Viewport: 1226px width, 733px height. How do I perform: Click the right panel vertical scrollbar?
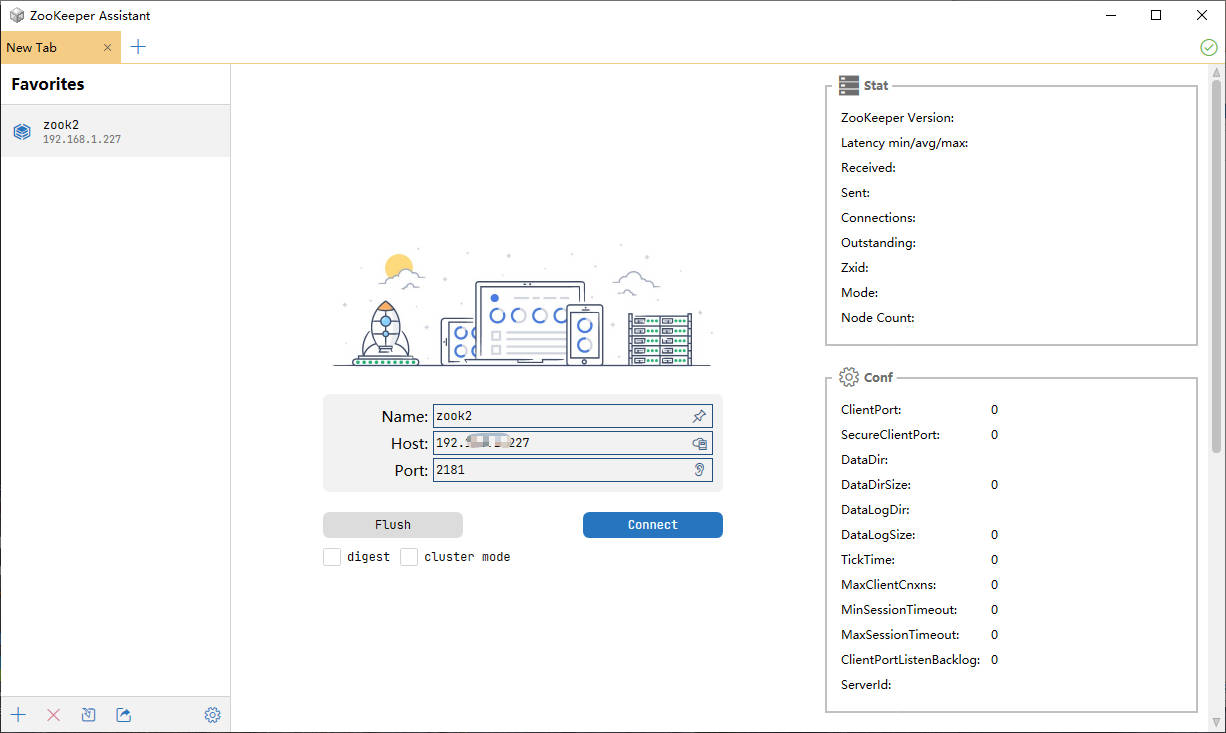pyautogui.click(x=1216, y=265)
